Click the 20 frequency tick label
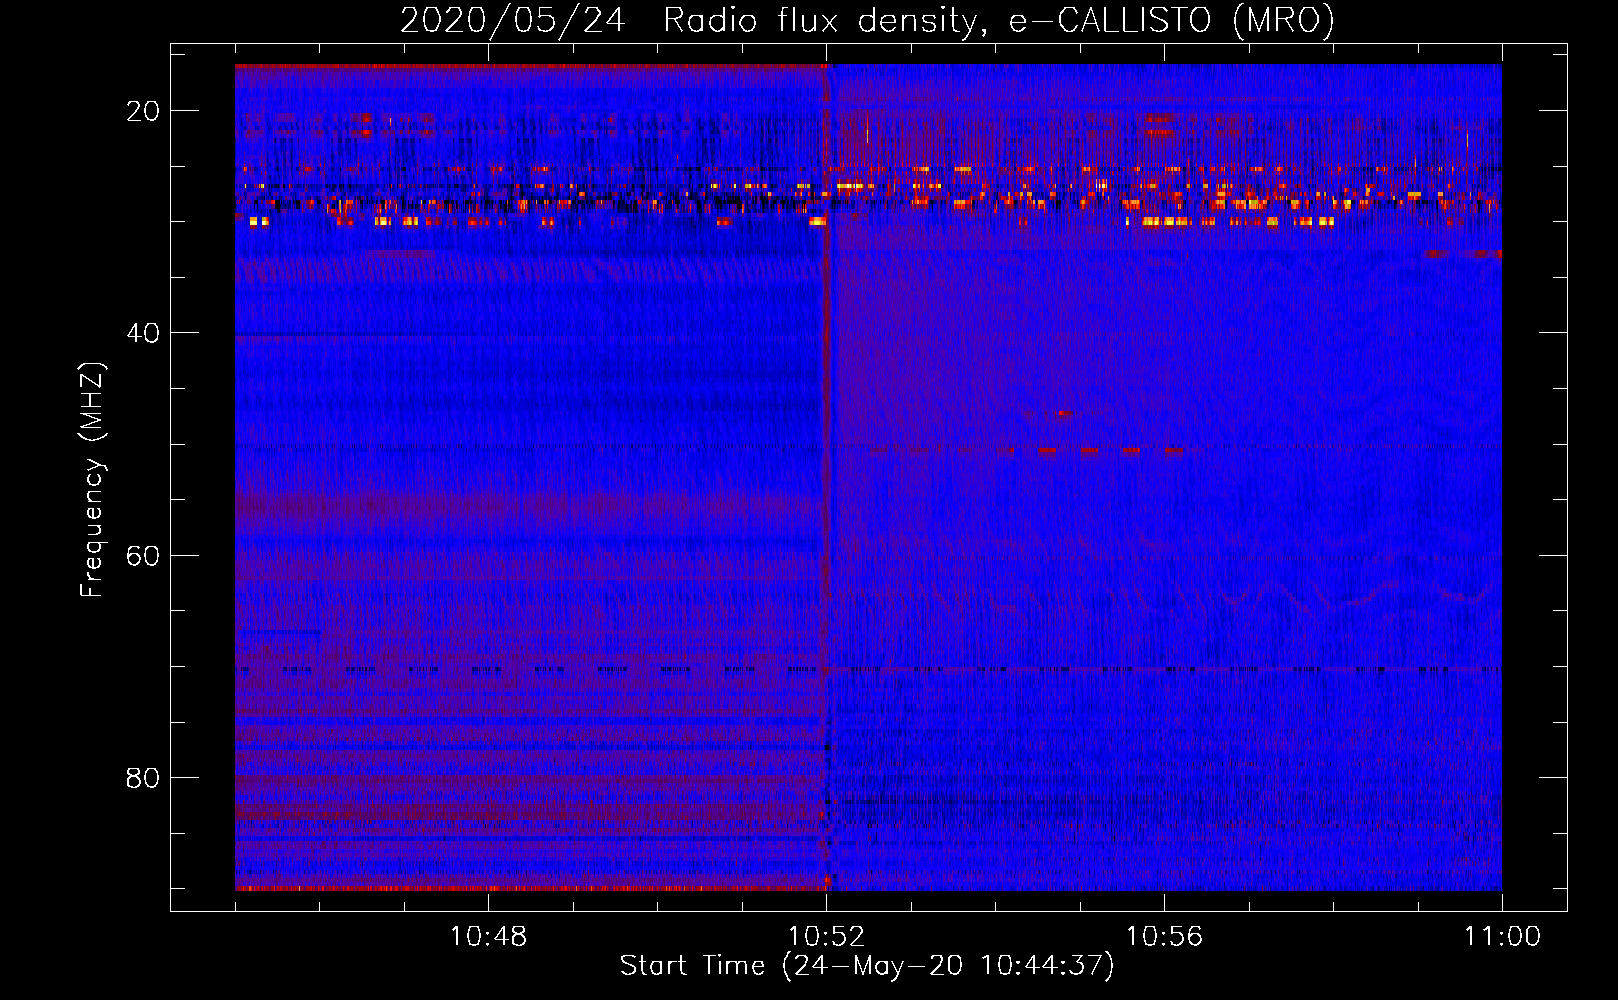1618x1000 pixels. coord(143,111)
